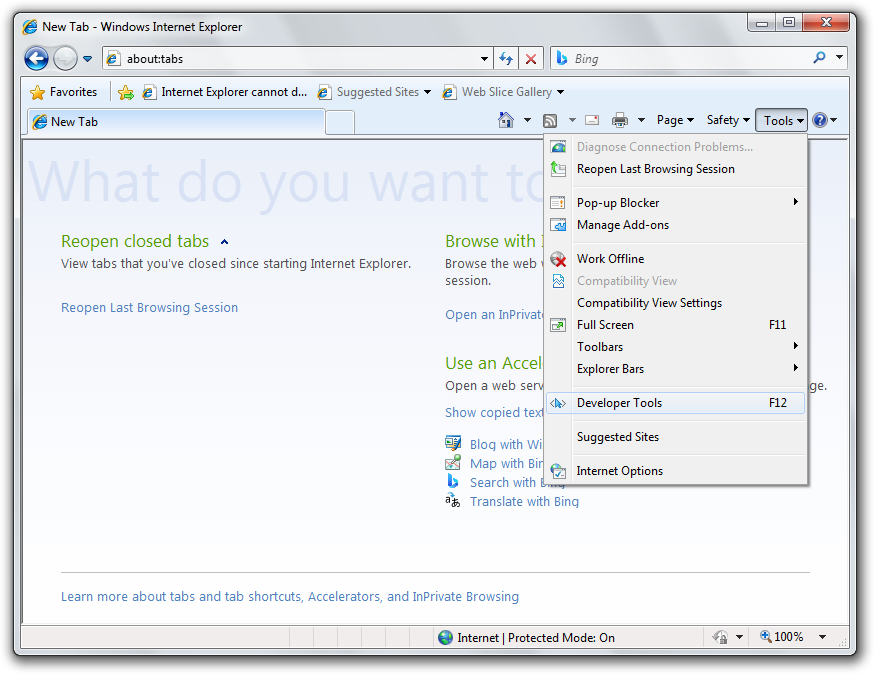Open the 'Internet Explorer cannot d...' favorite

click(x=225, y=92)
